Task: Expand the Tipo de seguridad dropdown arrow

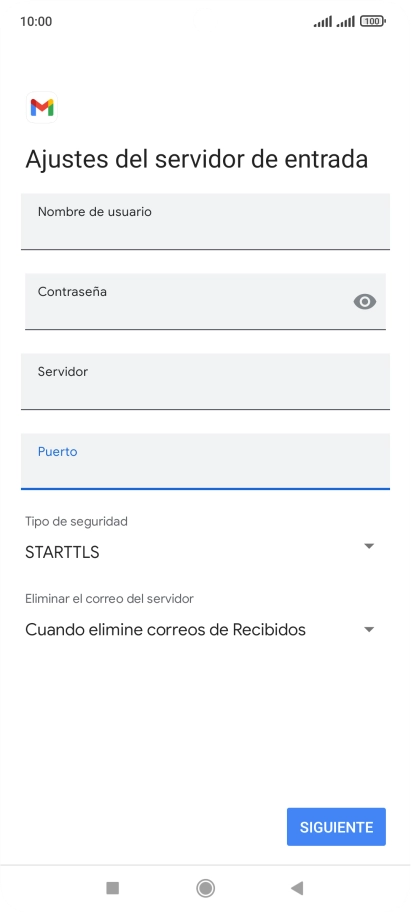Action: 368,546
